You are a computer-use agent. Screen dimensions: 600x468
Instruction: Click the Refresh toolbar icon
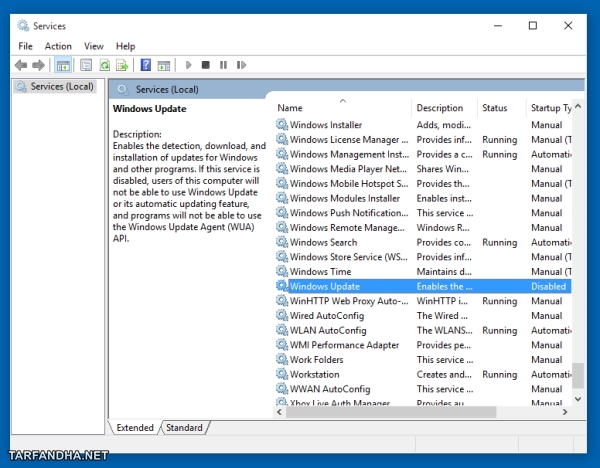click(104, 65)
